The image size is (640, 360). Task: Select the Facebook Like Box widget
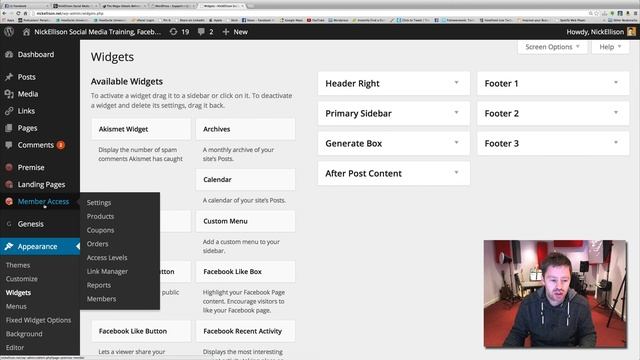click(245, 271)
